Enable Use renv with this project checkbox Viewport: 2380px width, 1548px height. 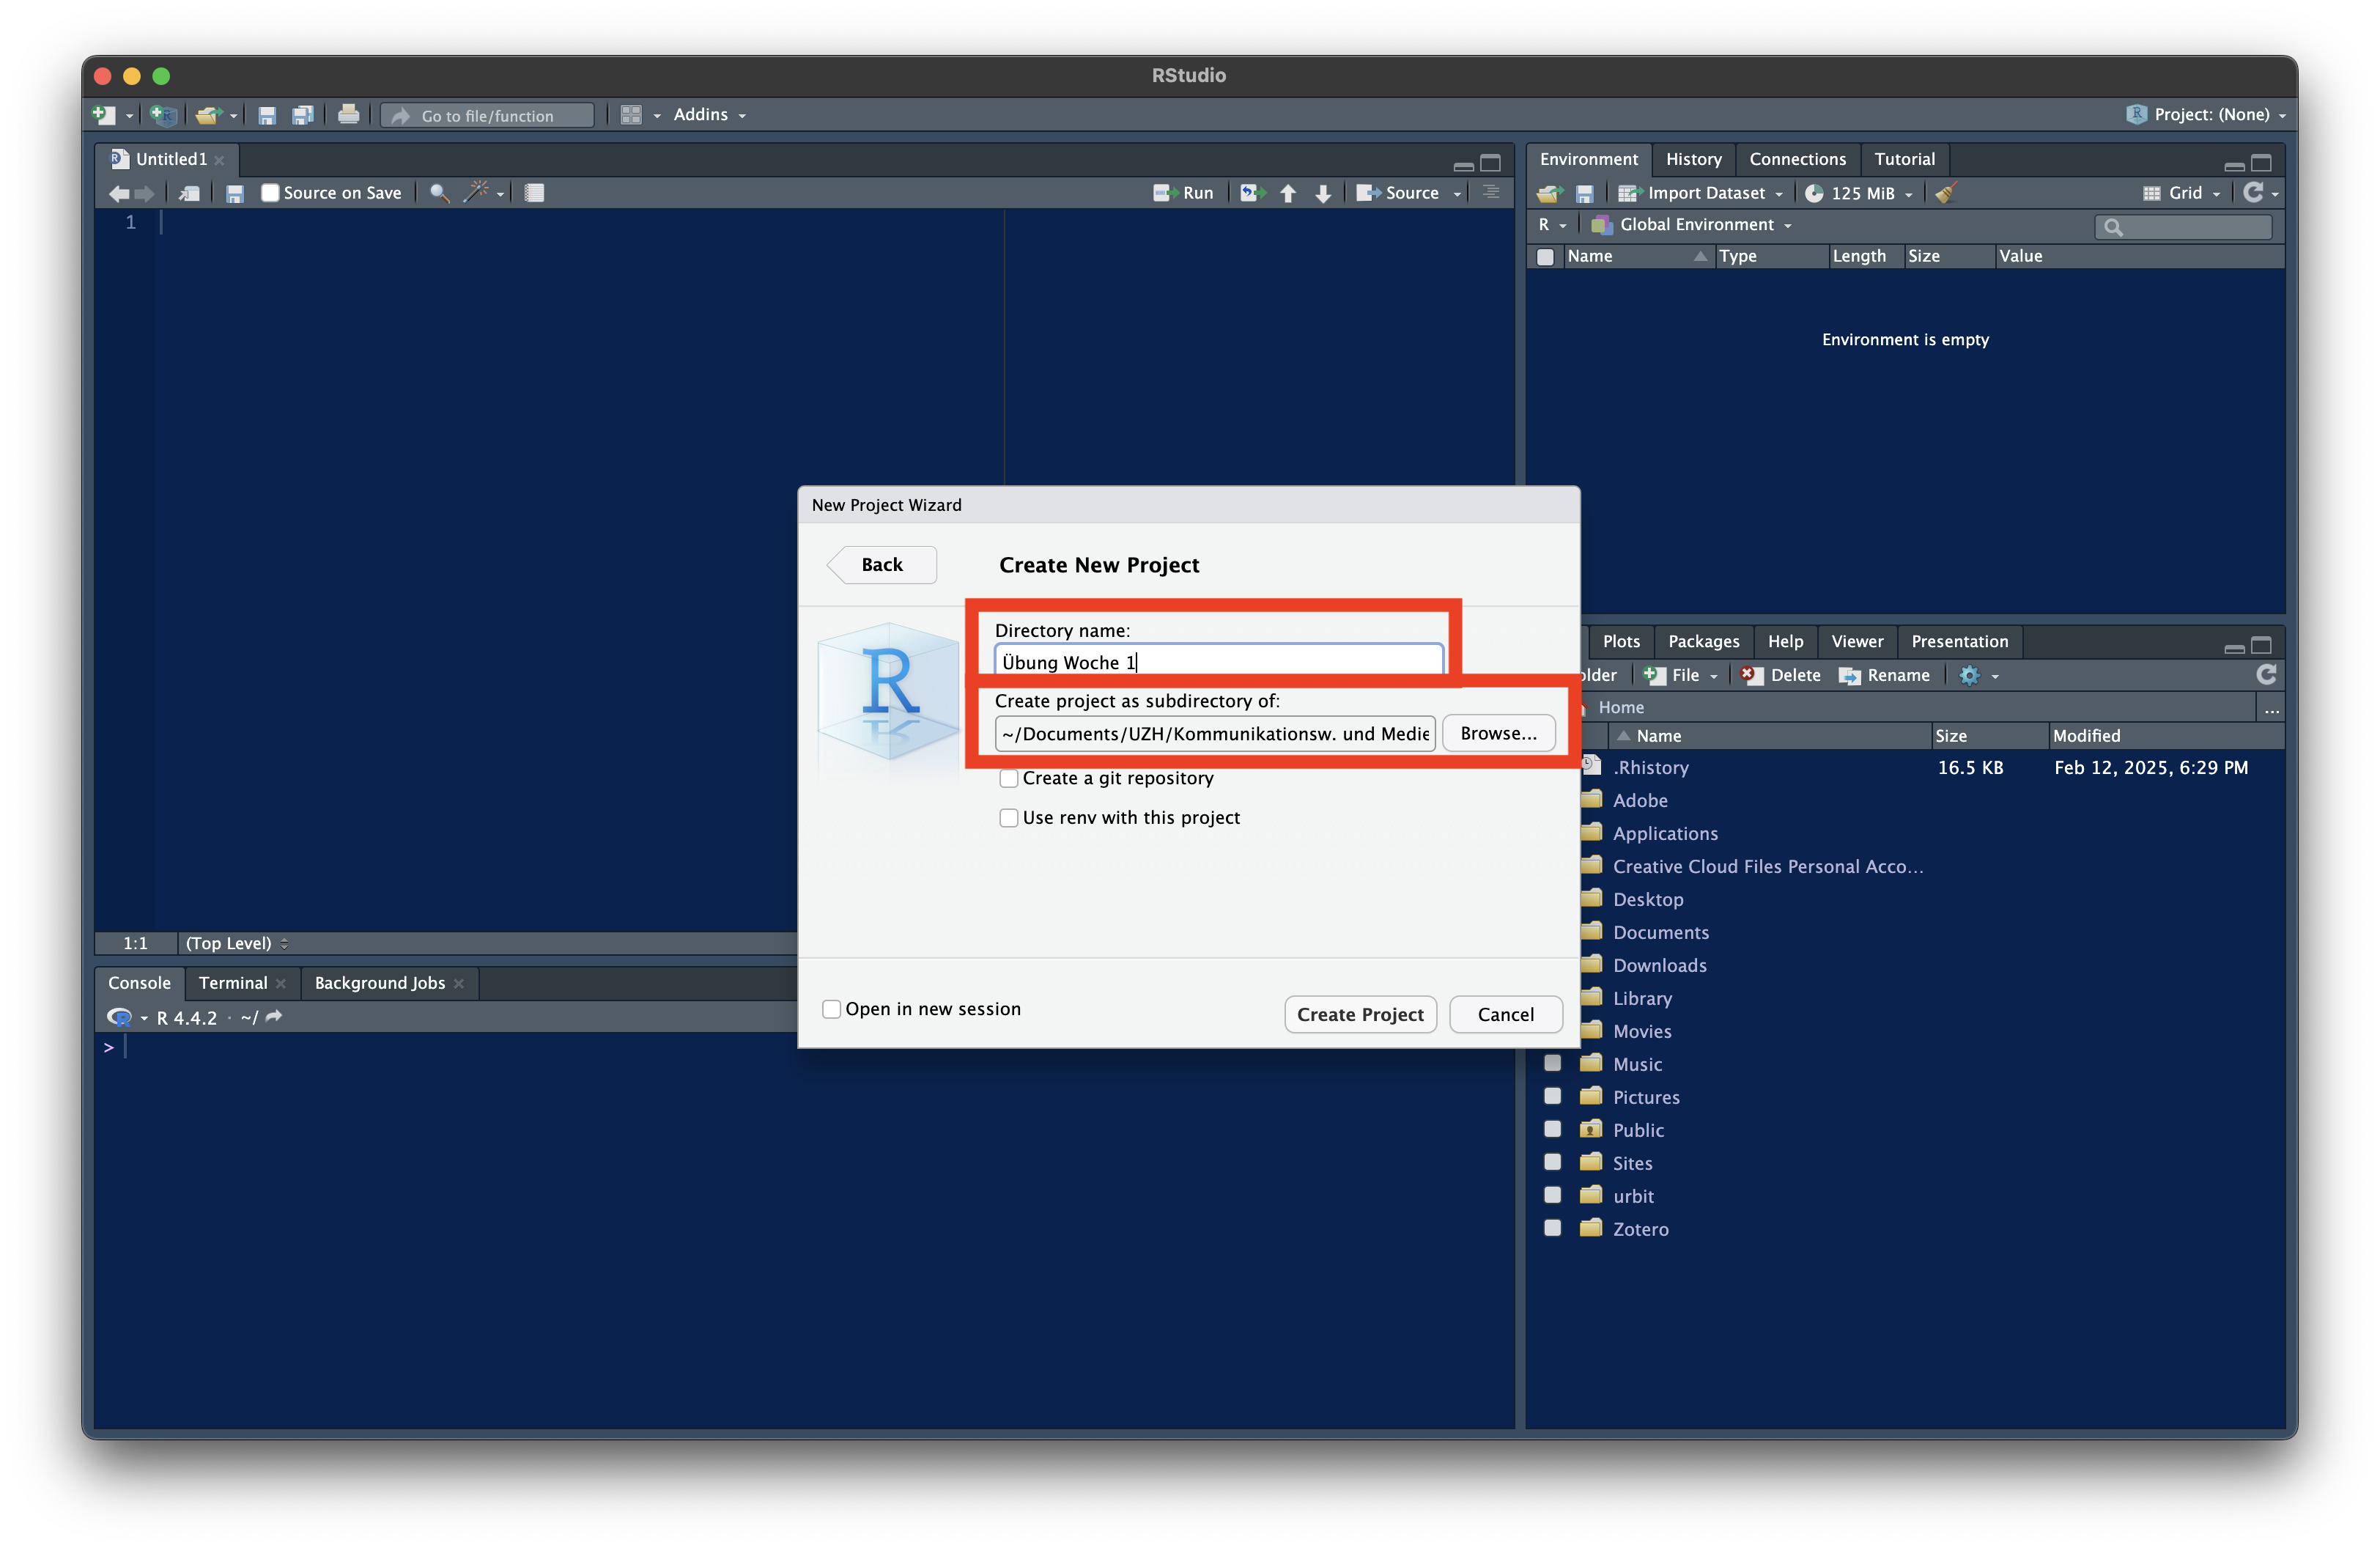[x=1009, y=817]
